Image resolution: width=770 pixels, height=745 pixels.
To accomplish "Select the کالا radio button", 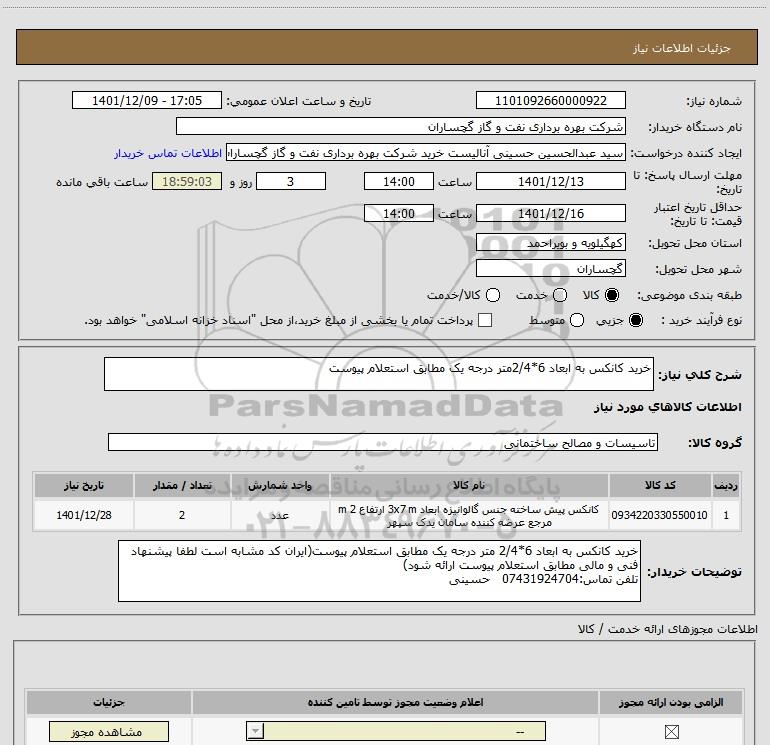I will 612,295.
